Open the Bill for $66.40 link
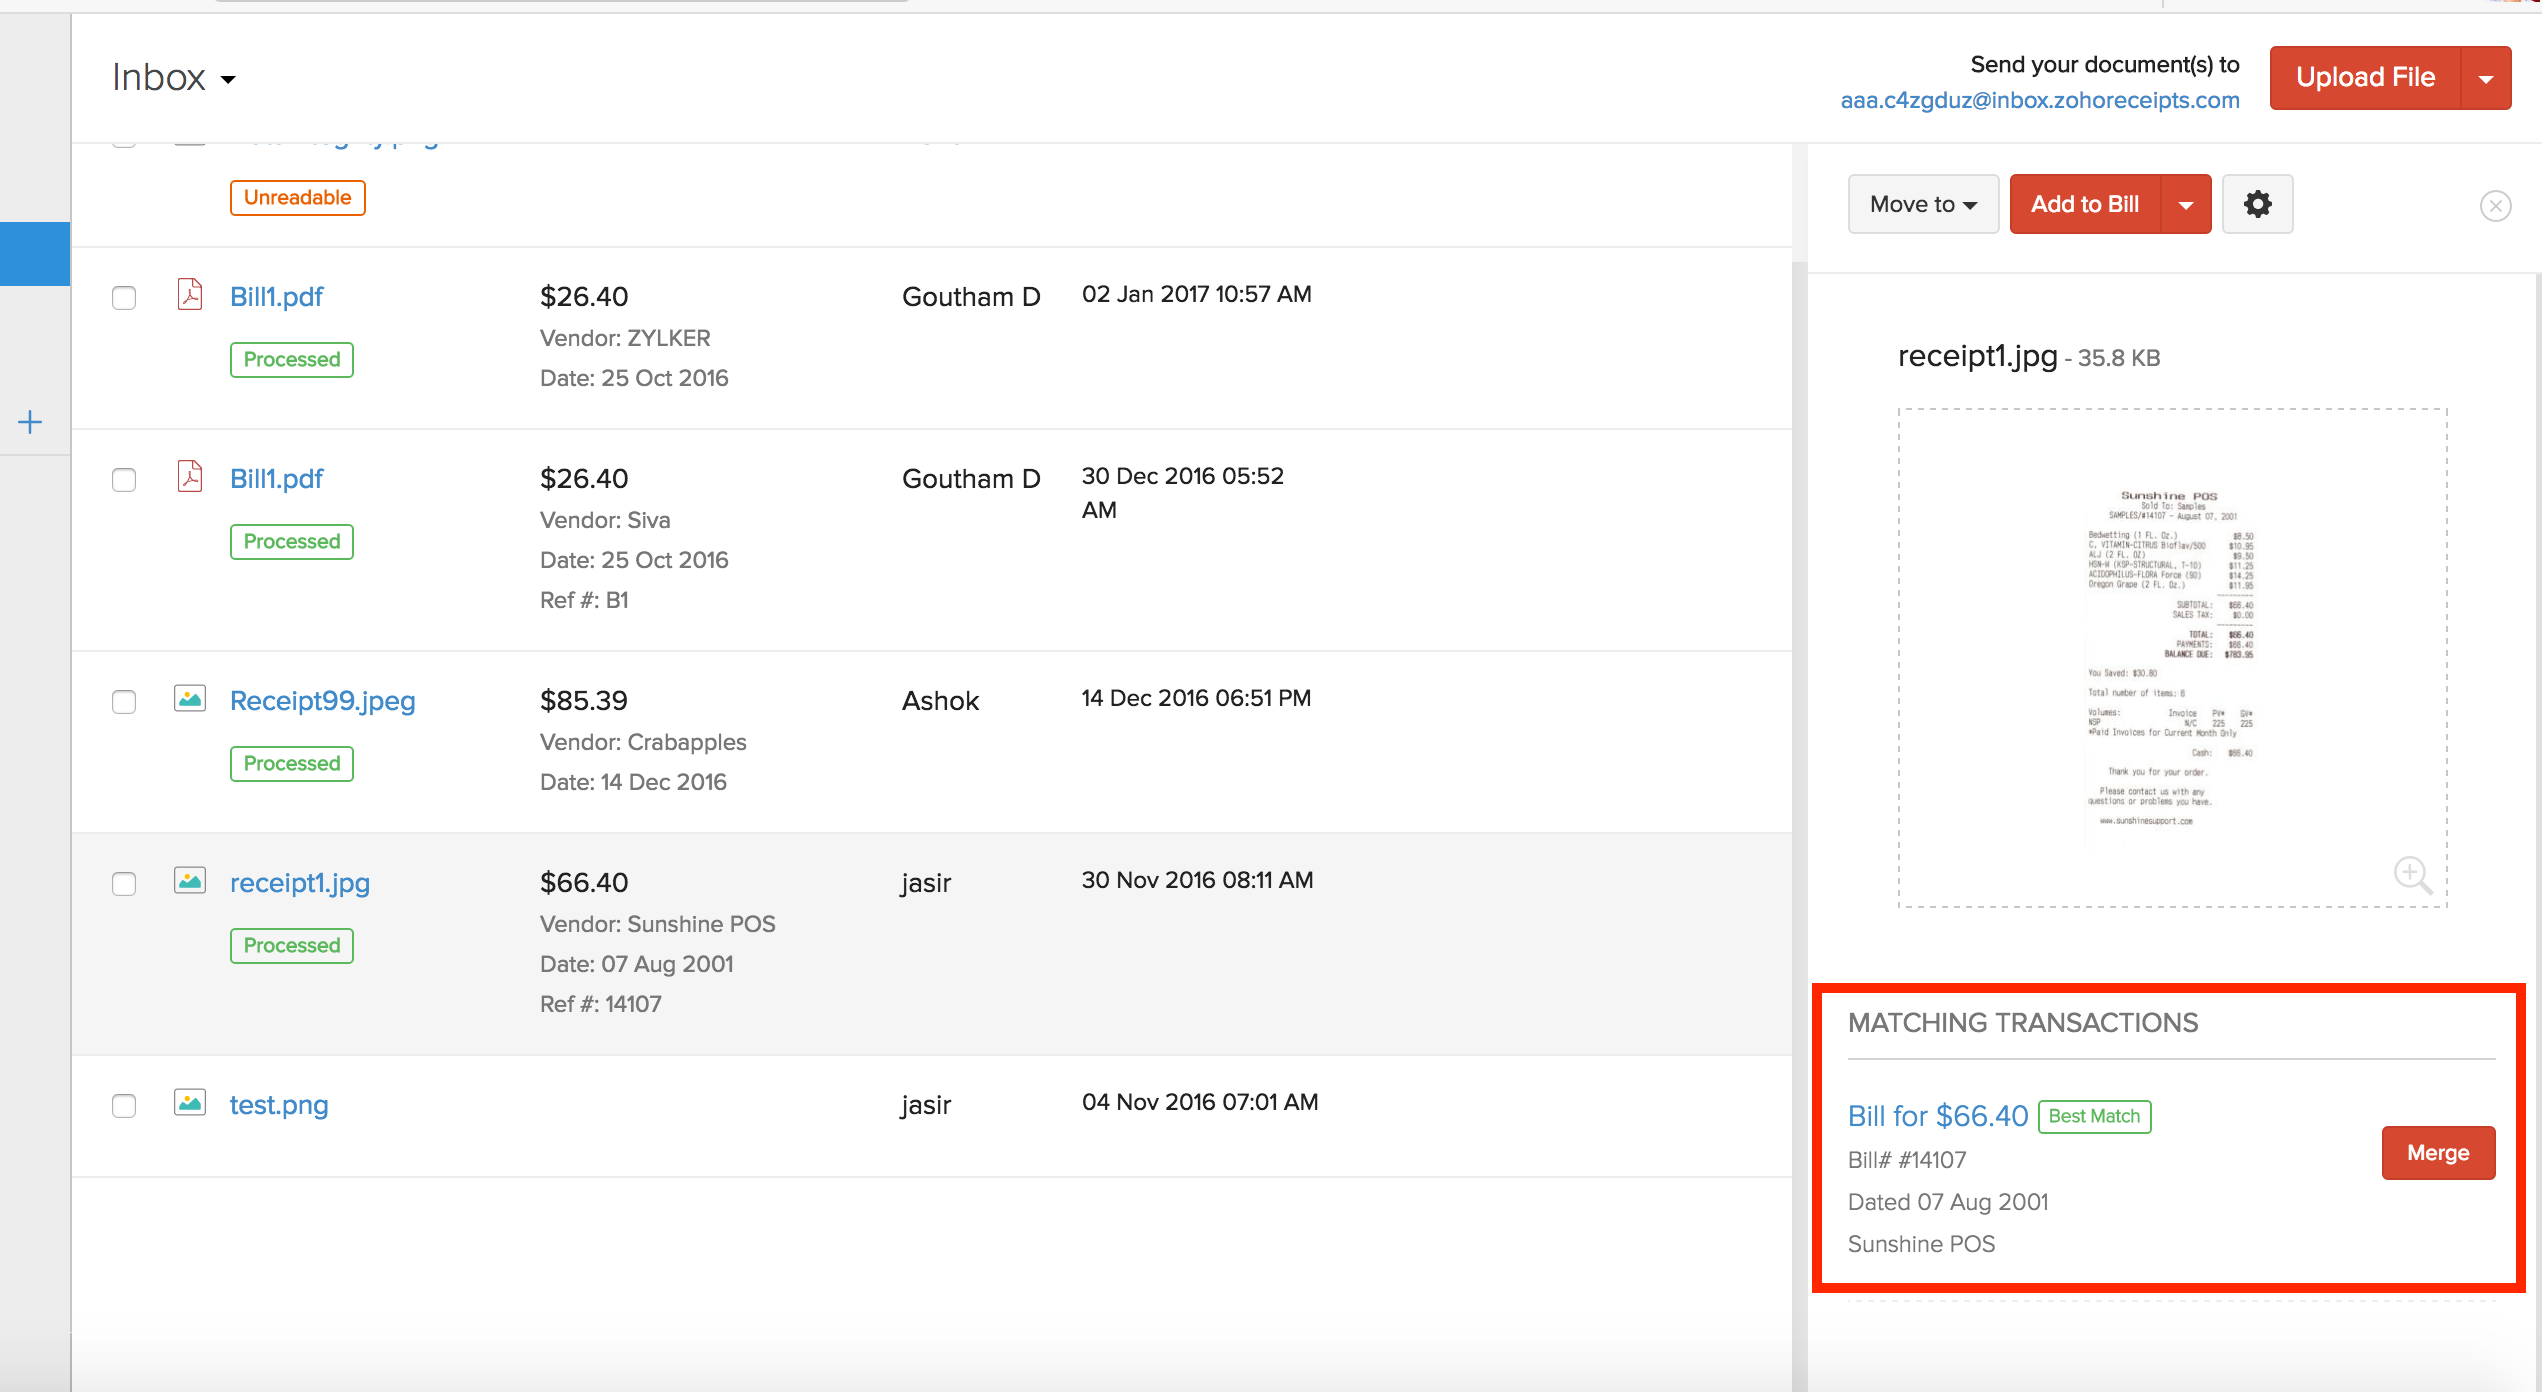The image size is (2542, 1392). tap(1937, 1115)
